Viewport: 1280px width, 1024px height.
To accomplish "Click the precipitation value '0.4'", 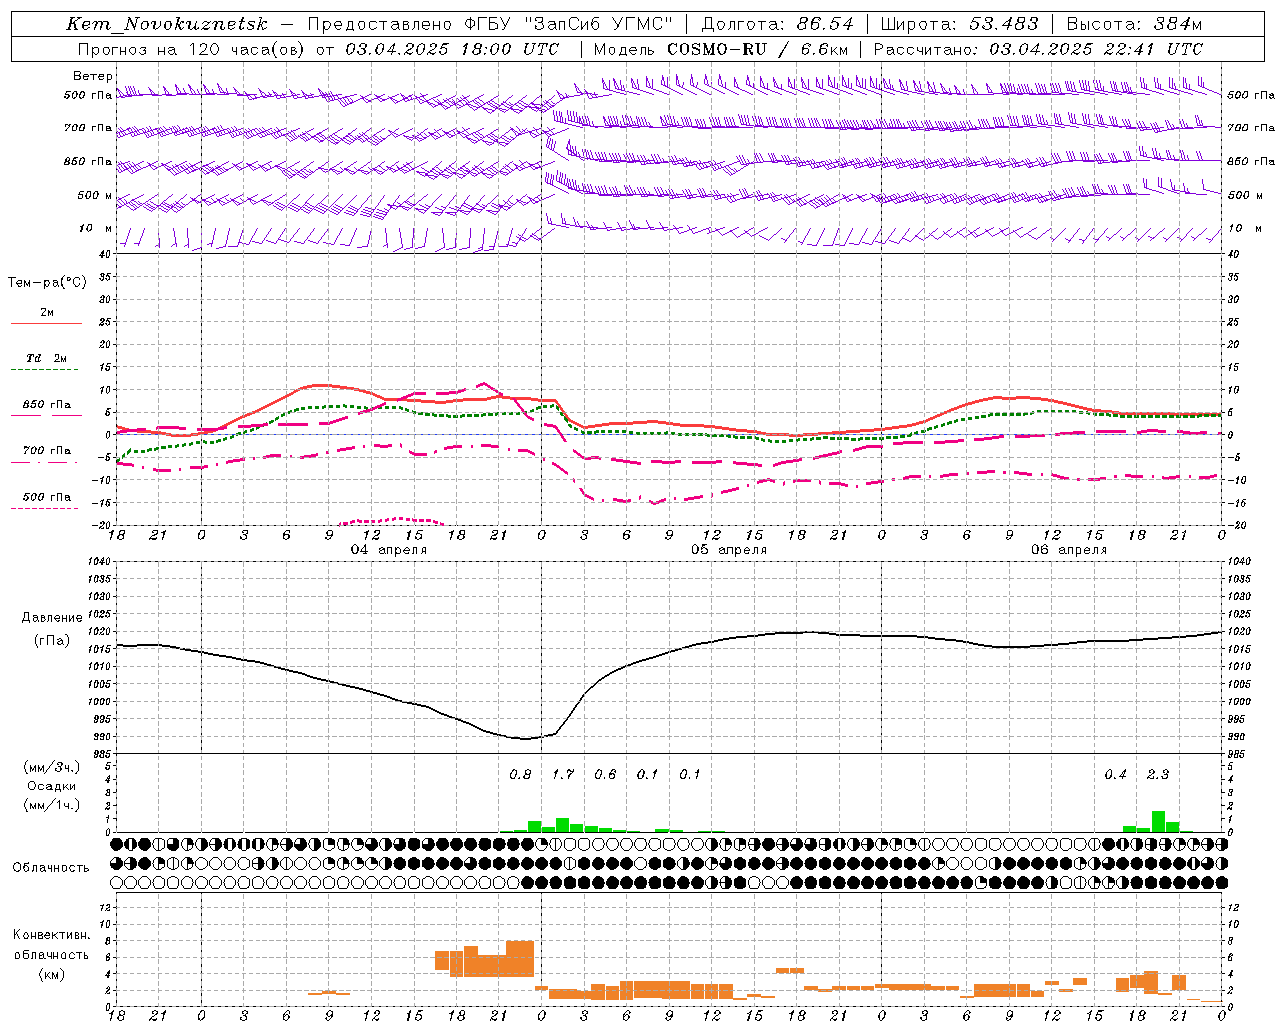I will (x=1115, y=775).
